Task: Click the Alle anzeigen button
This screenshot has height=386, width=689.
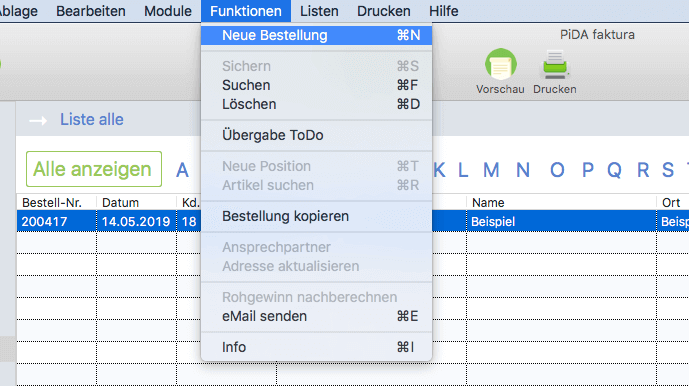Action: (94, 169)
